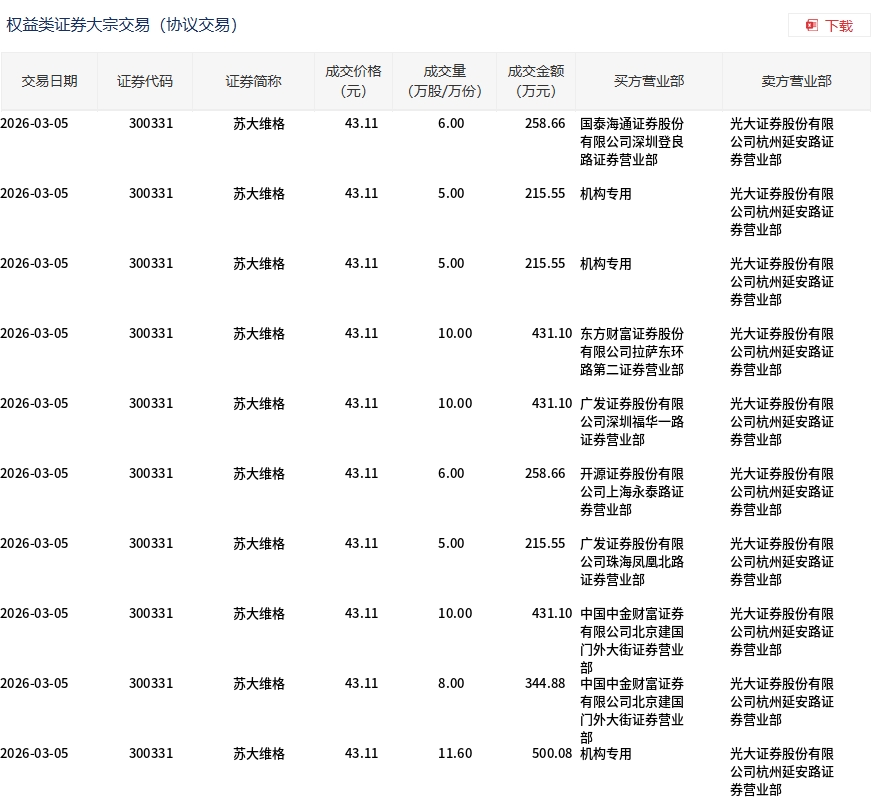Click the amount value 500.08

tap(552, 753)
